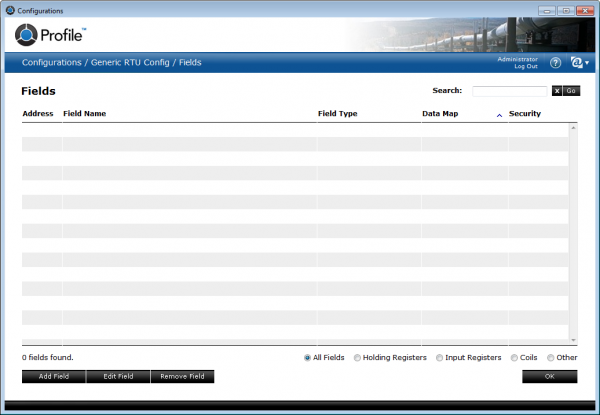Screen dimensions: 600x415
Task: Click the table scrollbar down arrow
Action: point(573,340)
